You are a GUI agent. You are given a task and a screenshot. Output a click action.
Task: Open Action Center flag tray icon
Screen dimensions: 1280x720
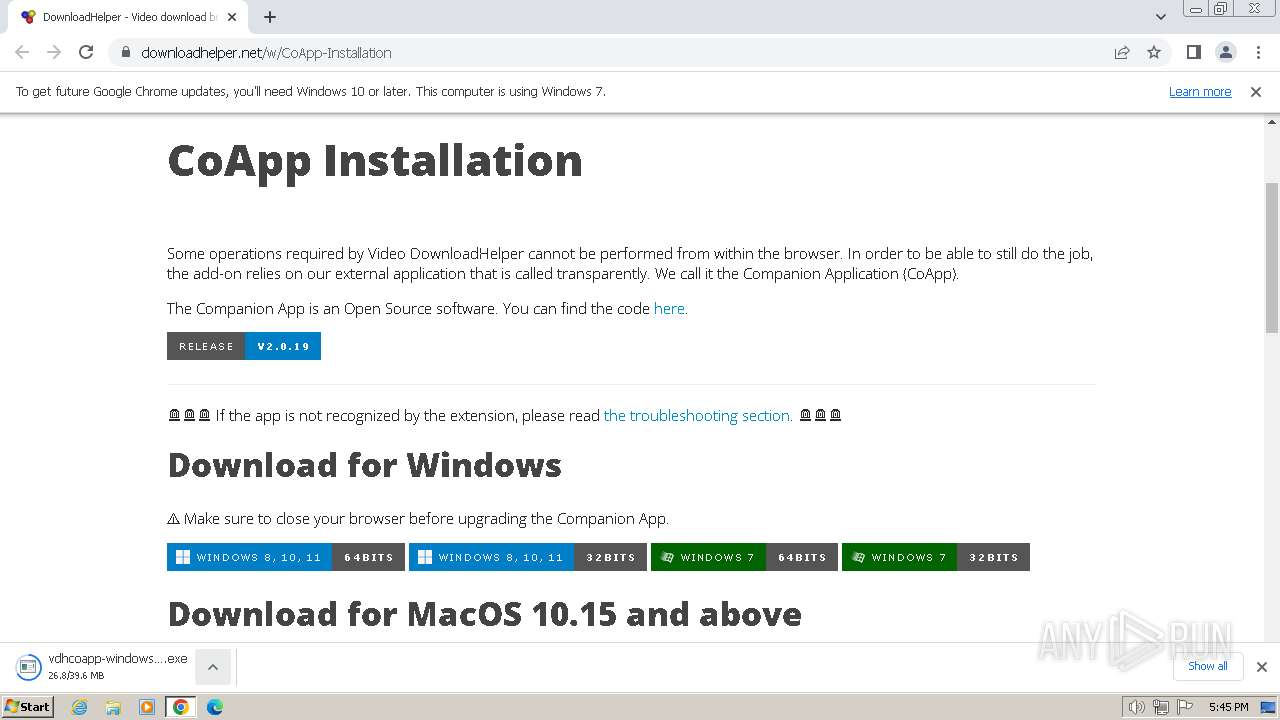coord(1184,707)
